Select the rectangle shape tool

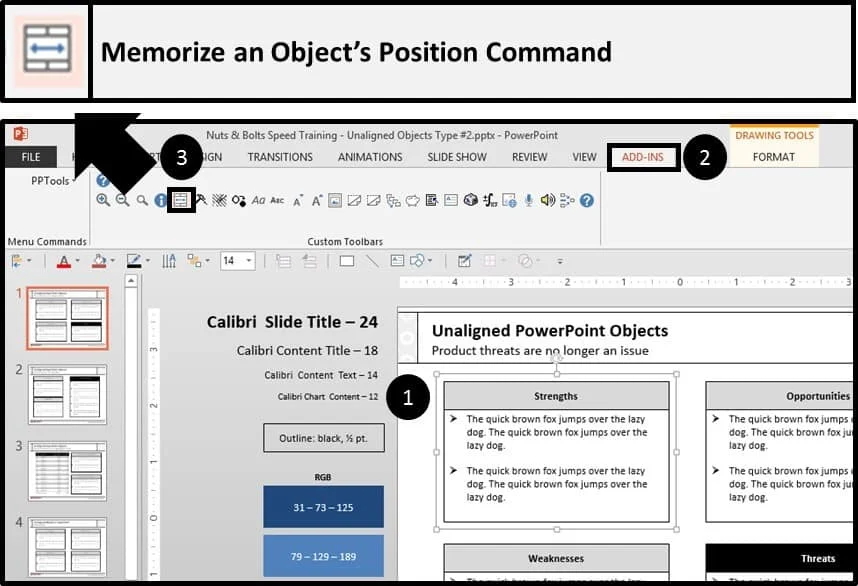coord(347,261)
